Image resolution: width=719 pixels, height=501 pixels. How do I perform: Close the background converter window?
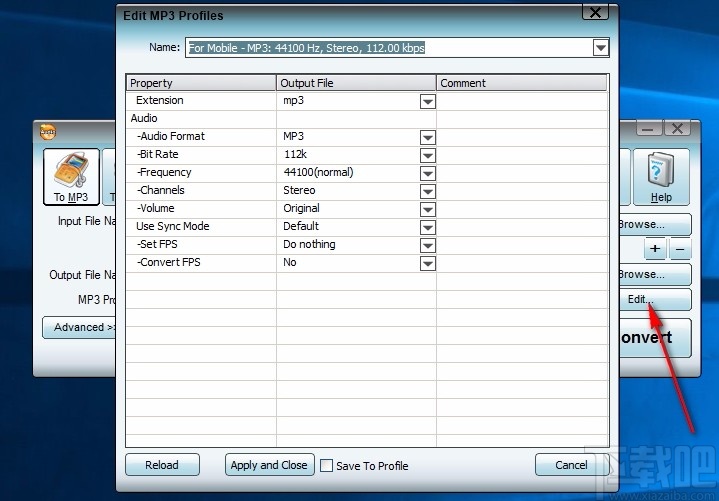677,129
